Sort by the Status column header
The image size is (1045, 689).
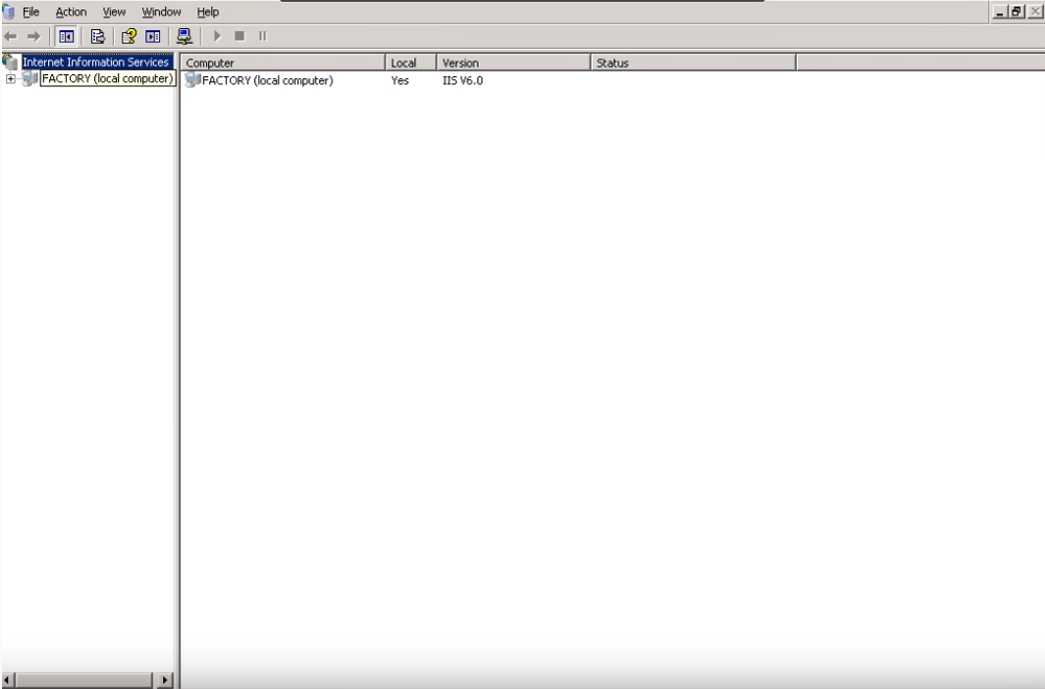tap(693, 63)
